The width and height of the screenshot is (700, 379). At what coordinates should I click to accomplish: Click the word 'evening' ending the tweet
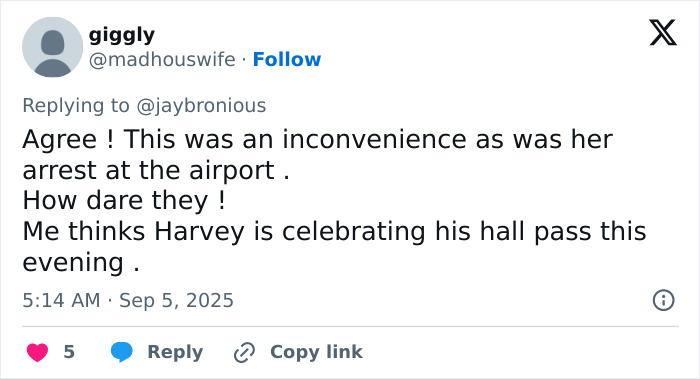point(73,262)
